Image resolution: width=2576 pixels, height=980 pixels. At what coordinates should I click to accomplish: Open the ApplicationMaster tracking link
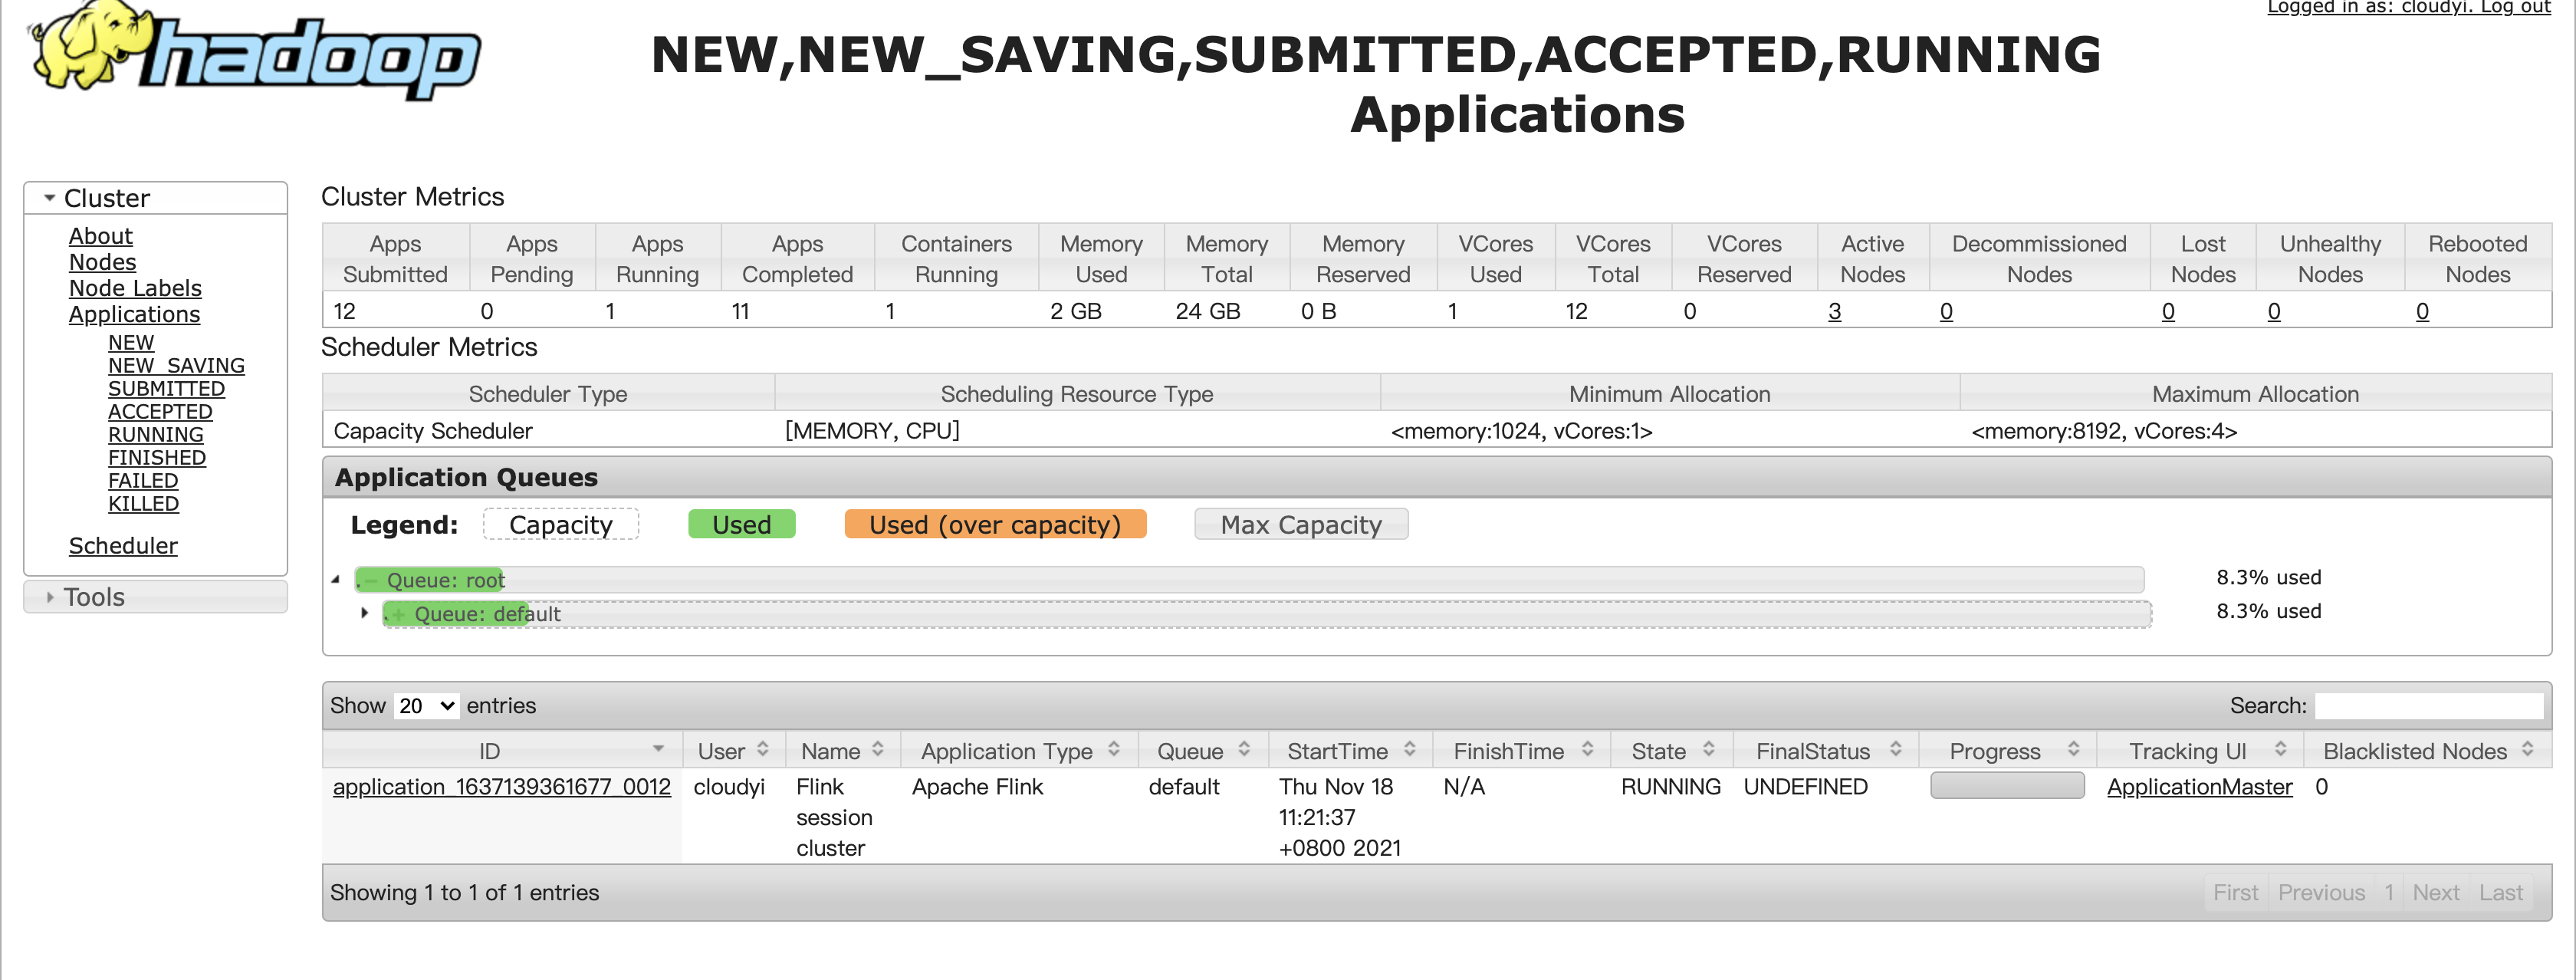click(2199, 787)
